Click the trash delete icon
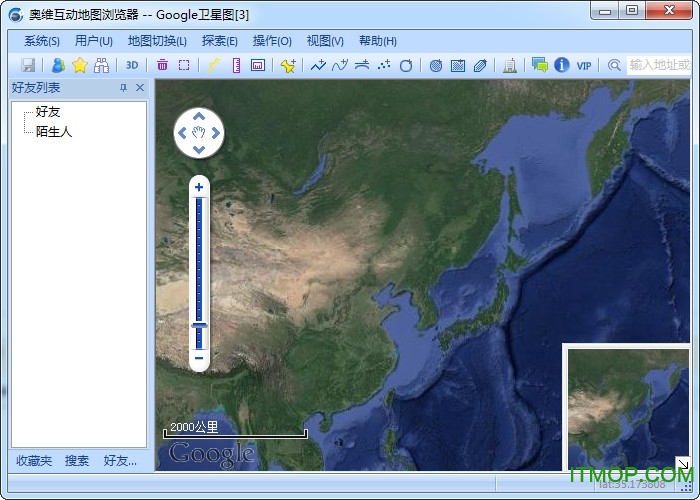 162,65
